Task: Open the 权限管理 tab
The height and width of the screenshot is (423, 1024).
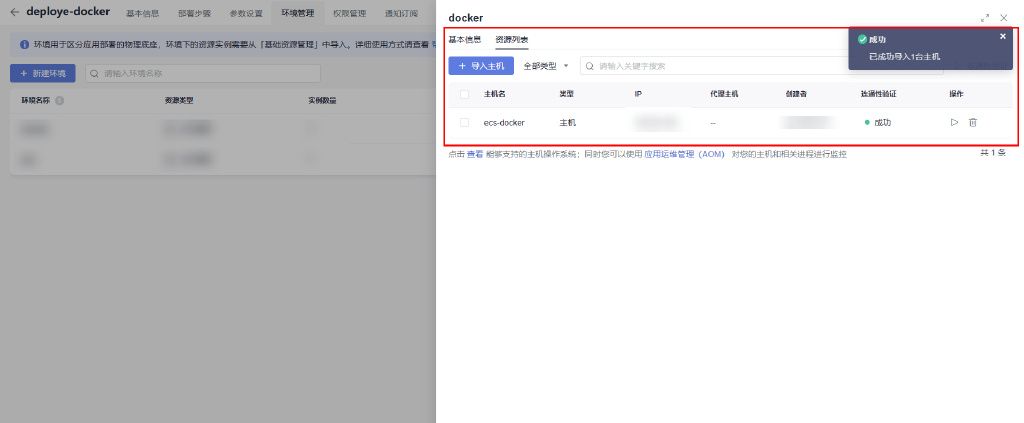Action: click(x=349, y=13)
